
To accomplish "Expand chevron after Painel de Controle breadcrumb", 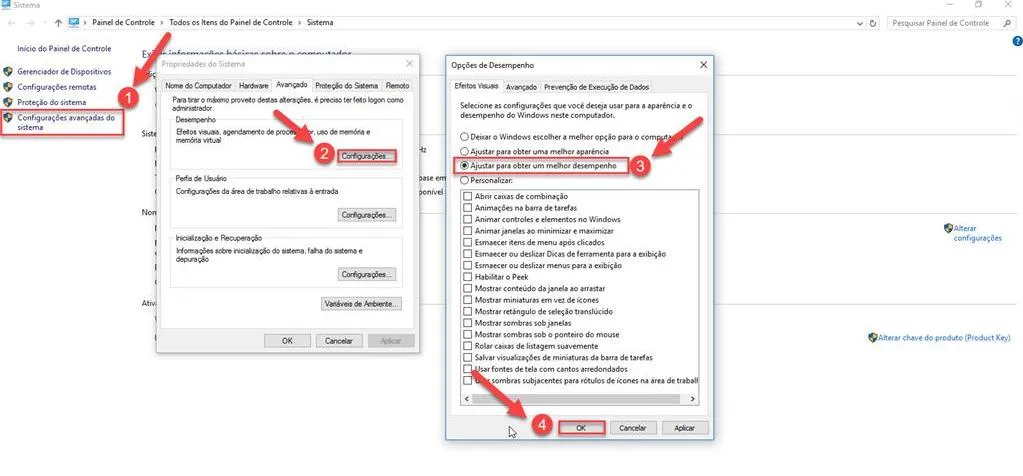I will click(162, 23).
